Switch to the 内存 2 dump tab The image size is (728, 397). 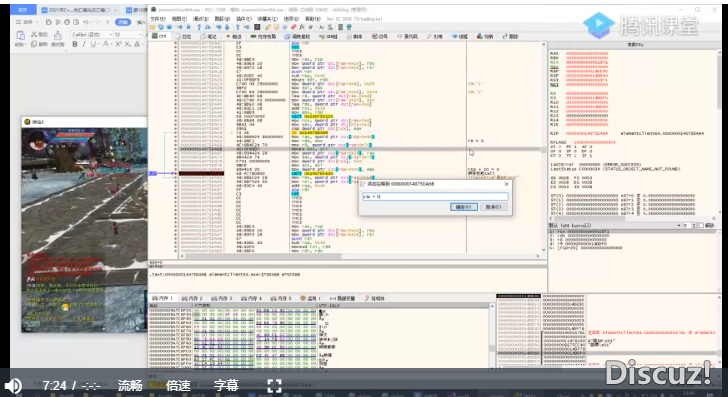tap(192, 298)
